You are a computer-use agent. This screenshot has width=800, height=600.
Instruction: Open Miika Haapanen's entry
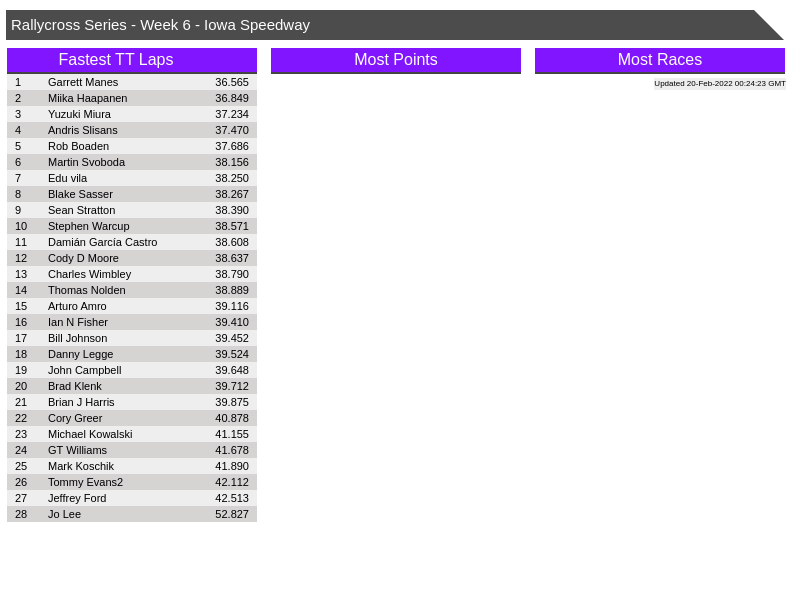(87, 98)
